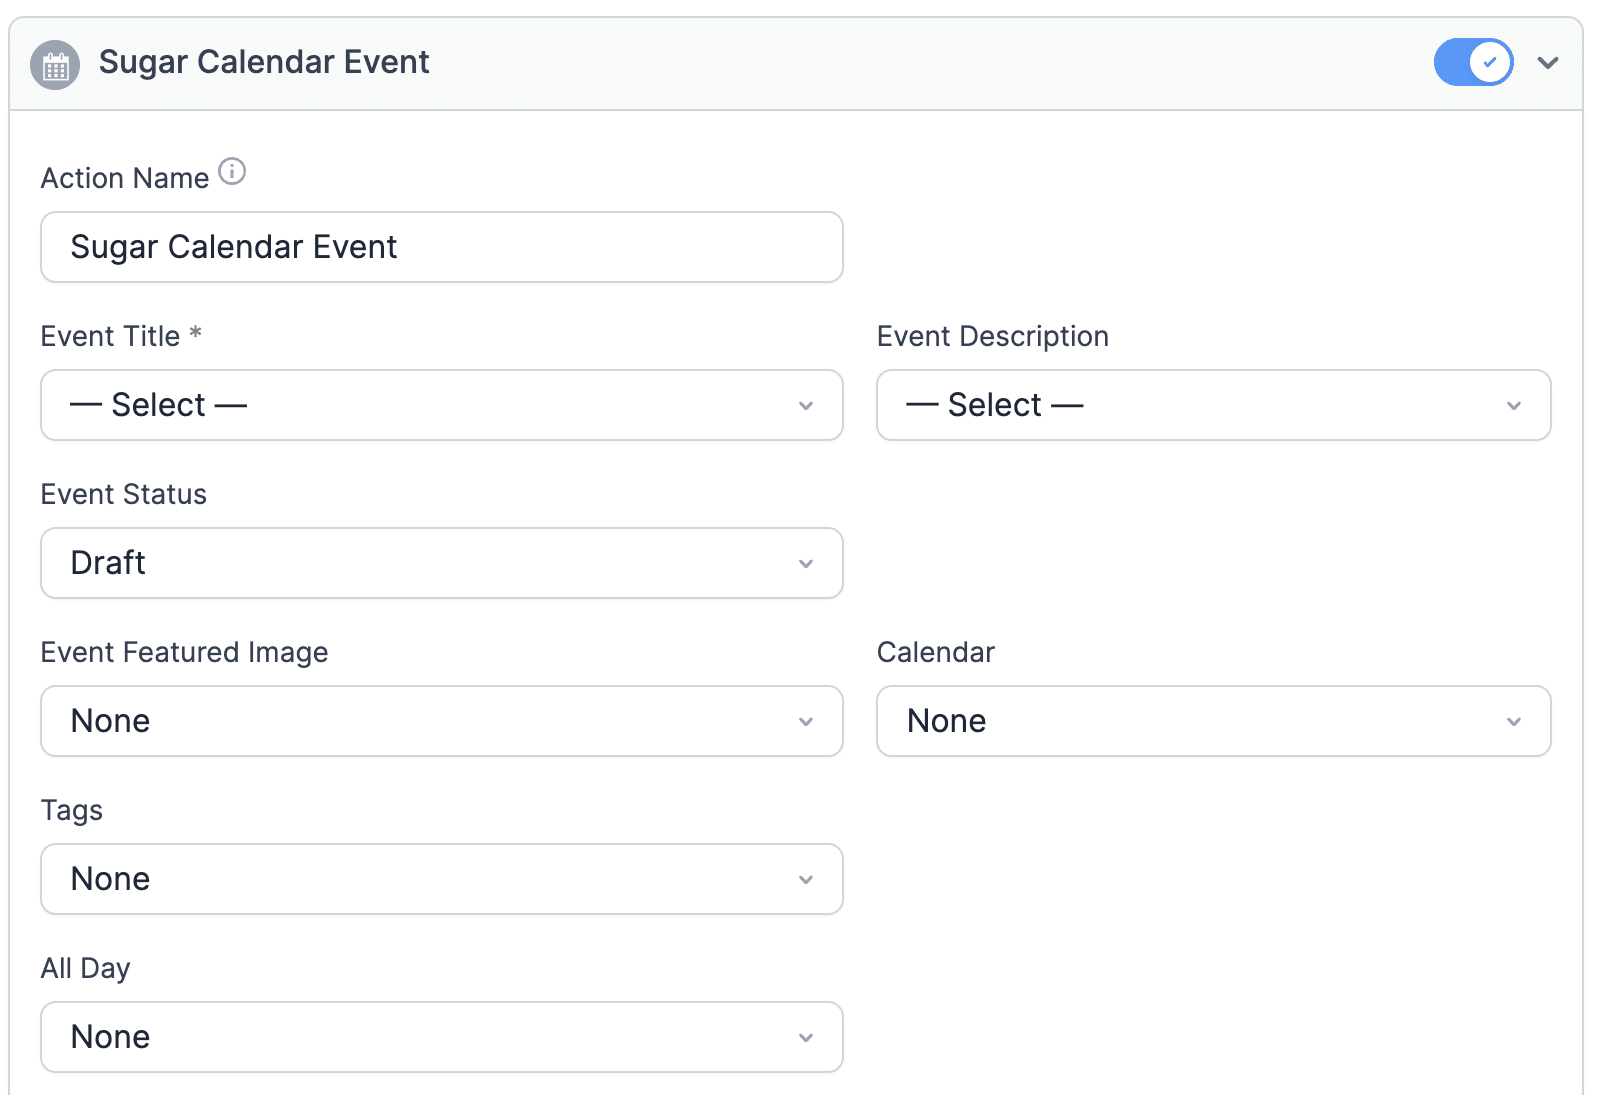Click the Event Title field label
This screenshot has height=1095, width=1600.
(x=111, y=336)
